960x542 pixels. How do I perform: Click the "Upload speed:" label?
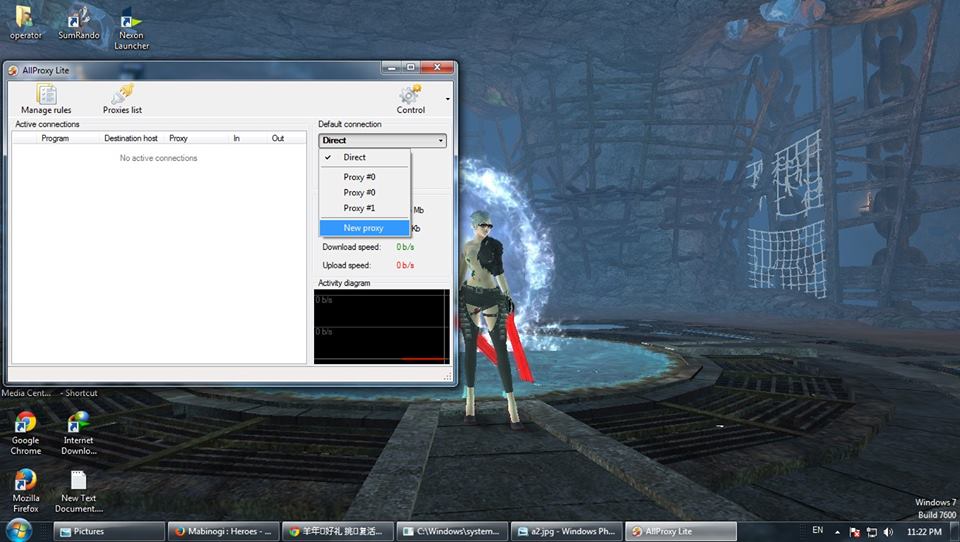click(347, 265)
